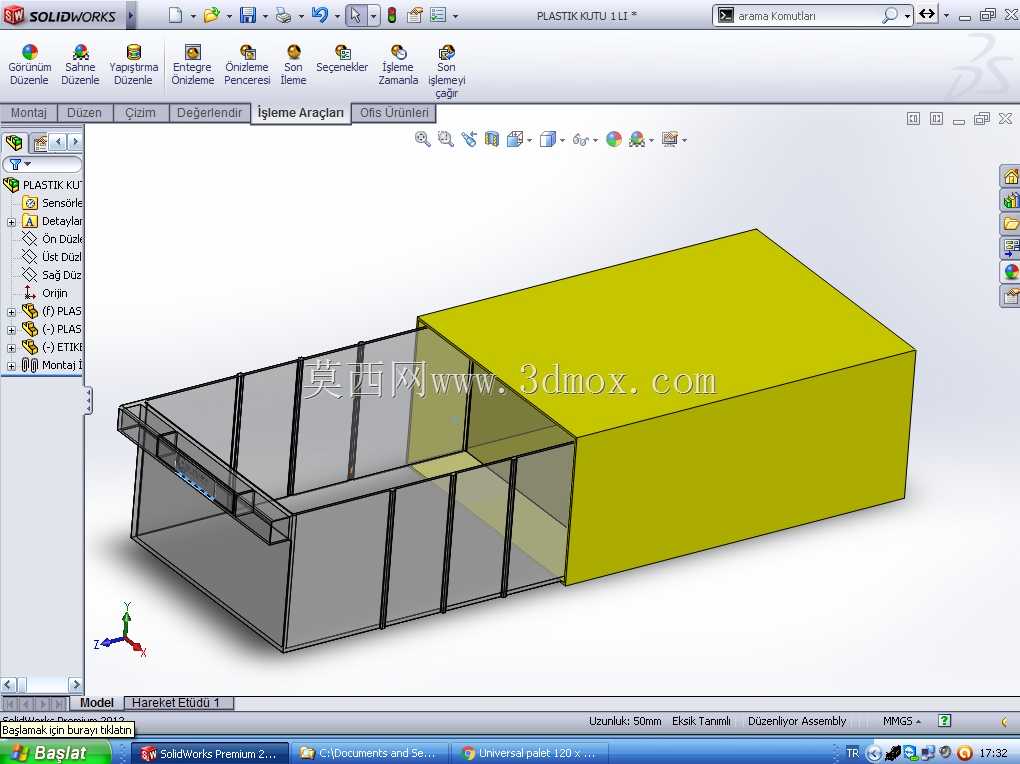Expand SolidWorks menu arrow beside logo
The width and height of the screenshot is (1020, 764).
[131, 15]
